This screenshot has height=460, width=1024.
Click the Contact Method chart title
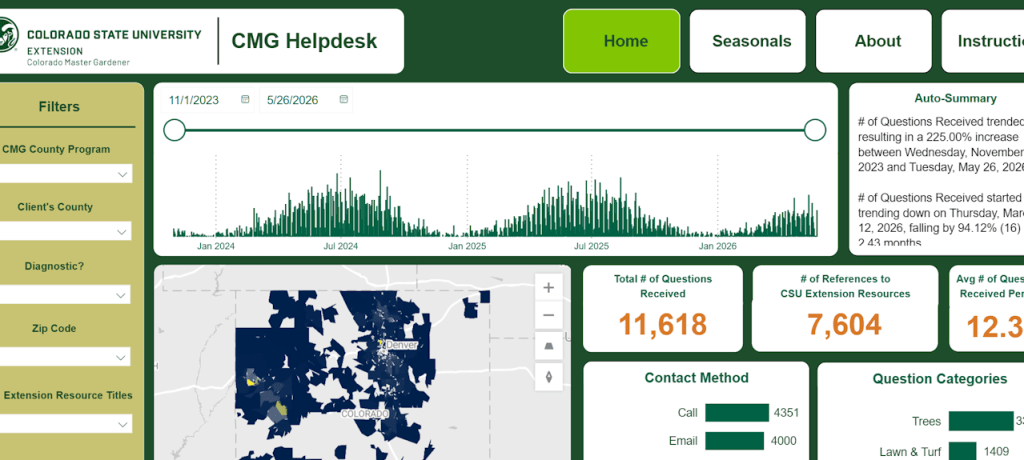(x=696, y=378)
